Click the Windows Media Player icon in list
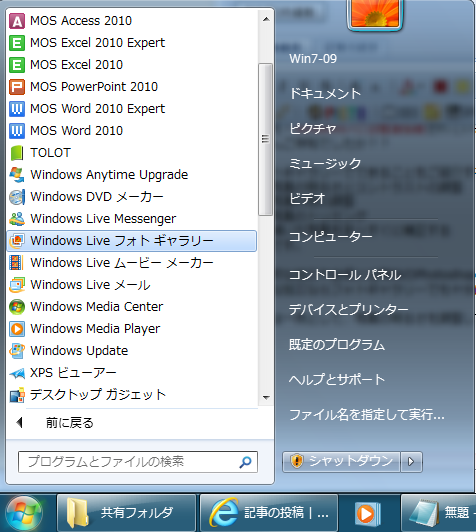 (17, 329)
